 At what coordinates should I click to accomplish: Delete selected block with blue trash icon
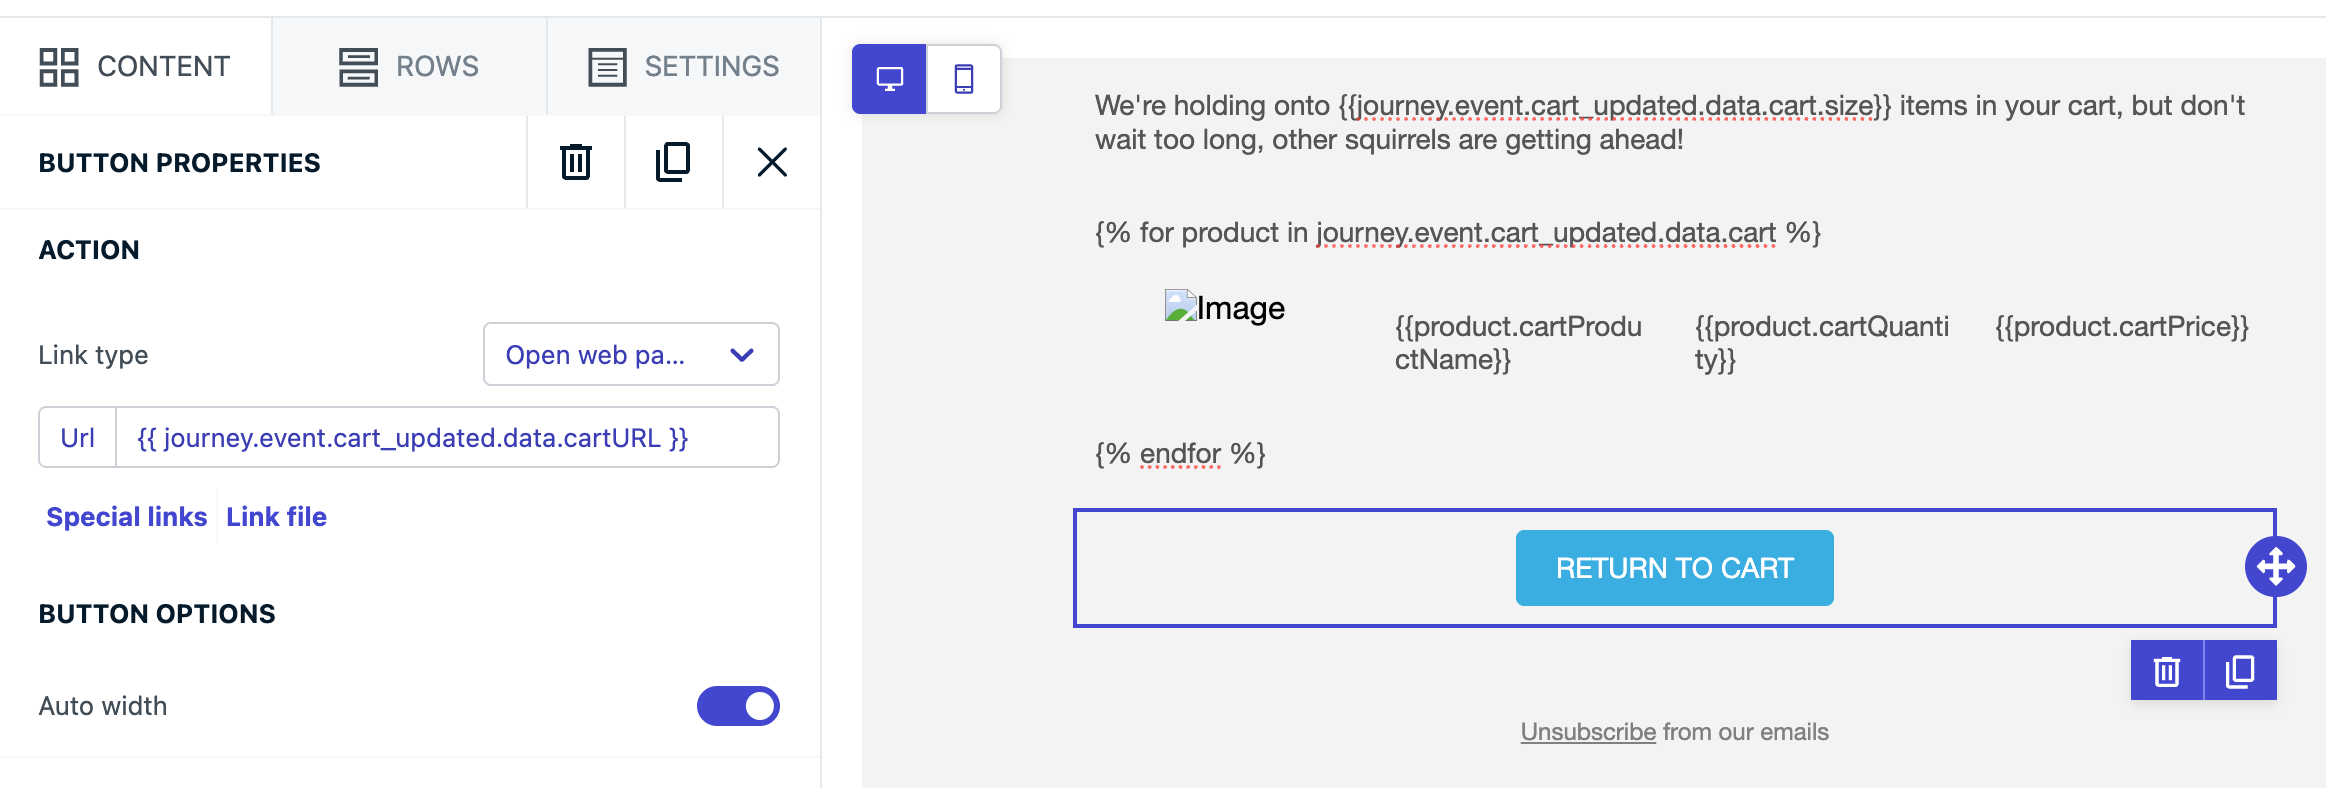coord(2167,671)
